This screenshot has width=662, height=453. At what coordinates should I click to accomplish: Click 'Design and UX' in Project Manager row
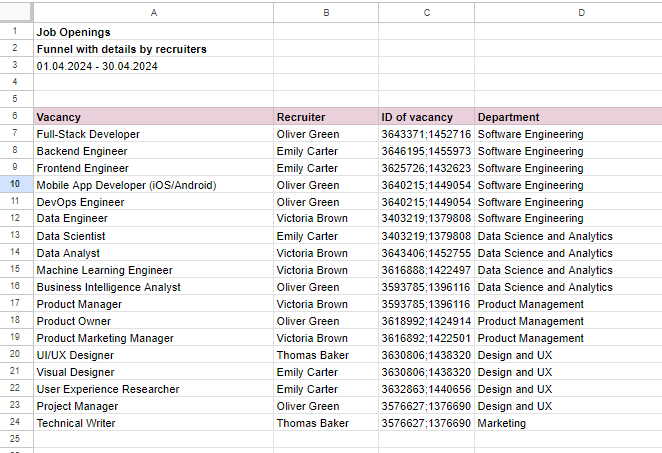click(568, 405)
